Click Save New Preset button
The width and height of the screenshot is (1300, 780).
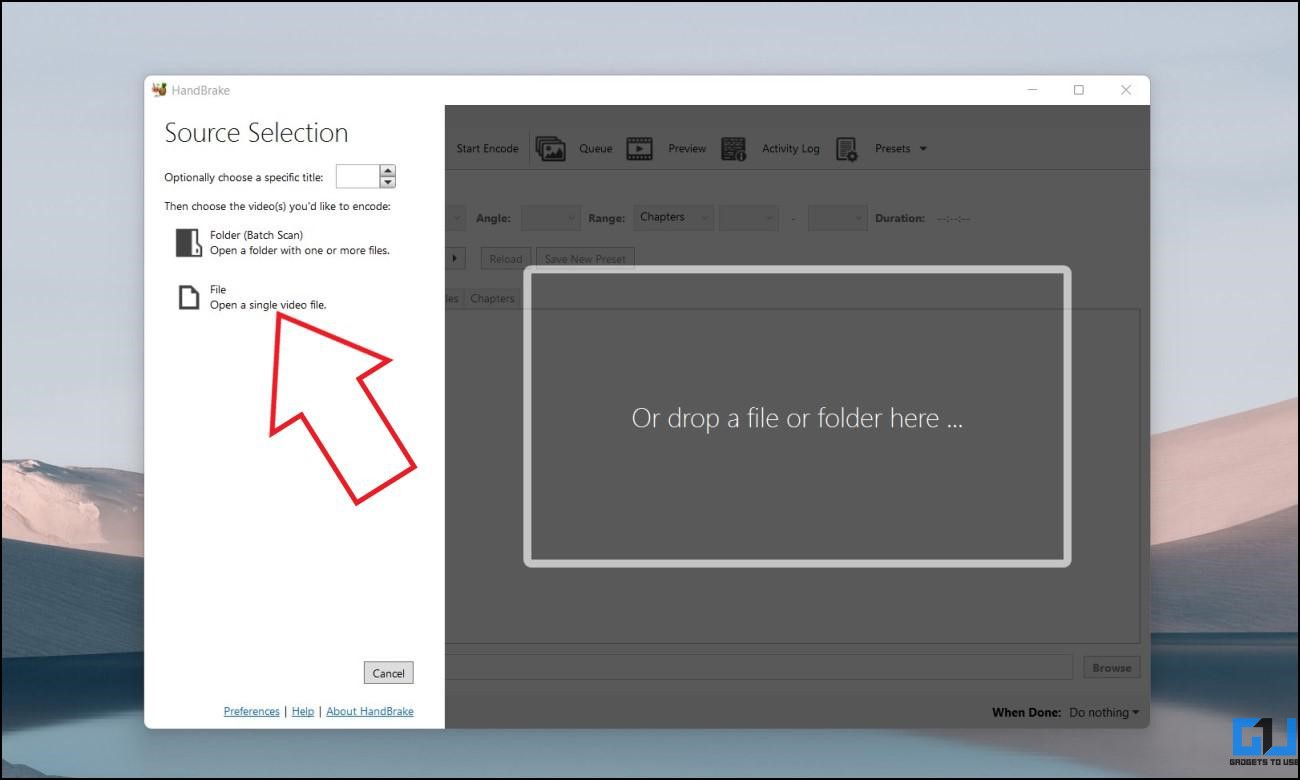585,259
